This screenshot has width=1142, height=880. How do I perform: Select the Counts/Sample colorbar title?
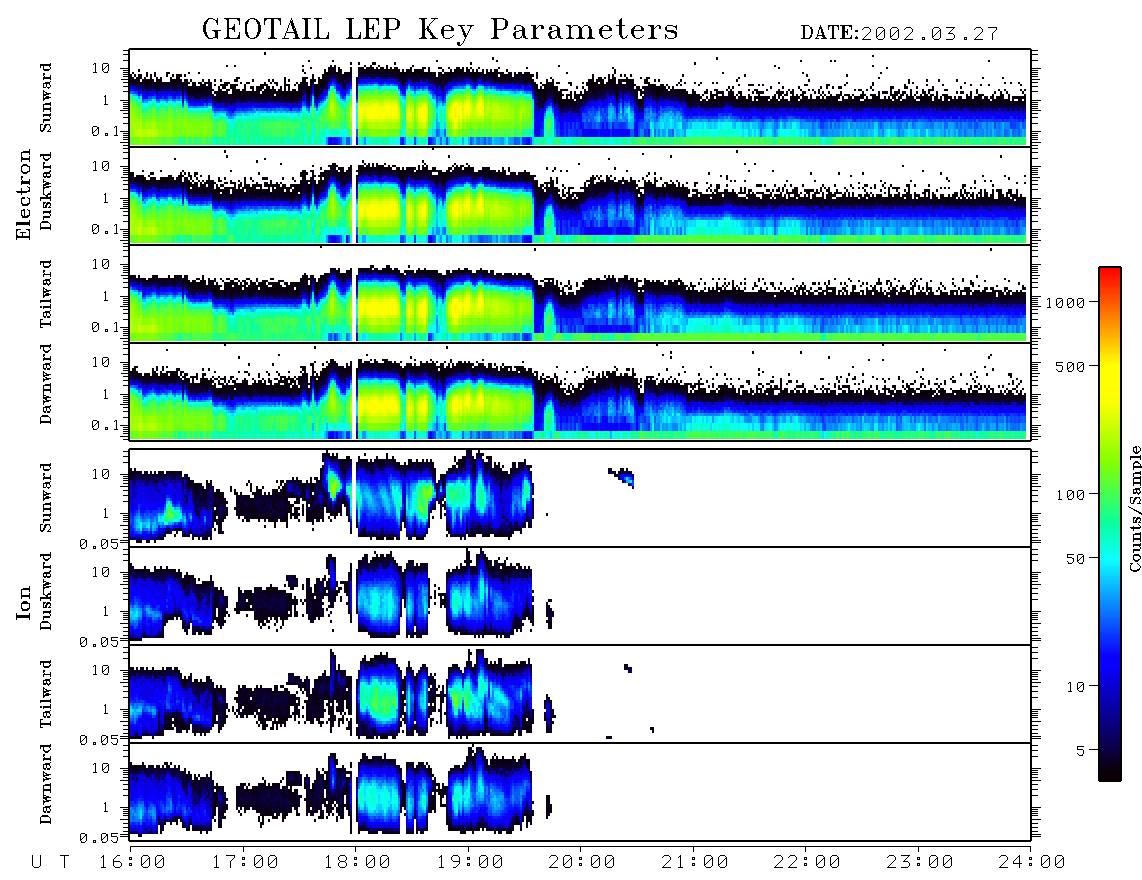pos(1135,508)
